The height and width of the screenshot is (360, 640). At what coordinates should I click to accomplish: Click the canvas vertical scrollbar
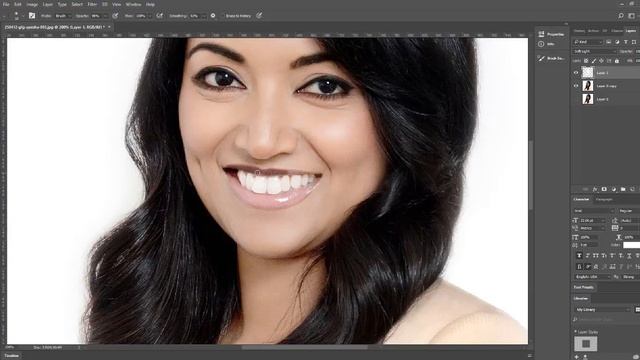(531, 176)
